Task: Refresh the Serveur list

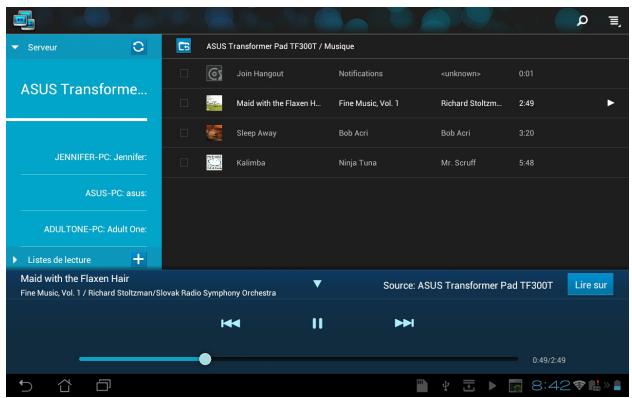Action: click(138, 47)
